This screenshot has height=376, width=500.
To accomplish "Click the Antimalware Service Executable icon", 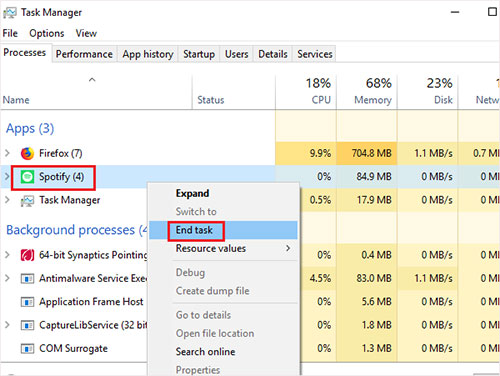I will (27, 279).
